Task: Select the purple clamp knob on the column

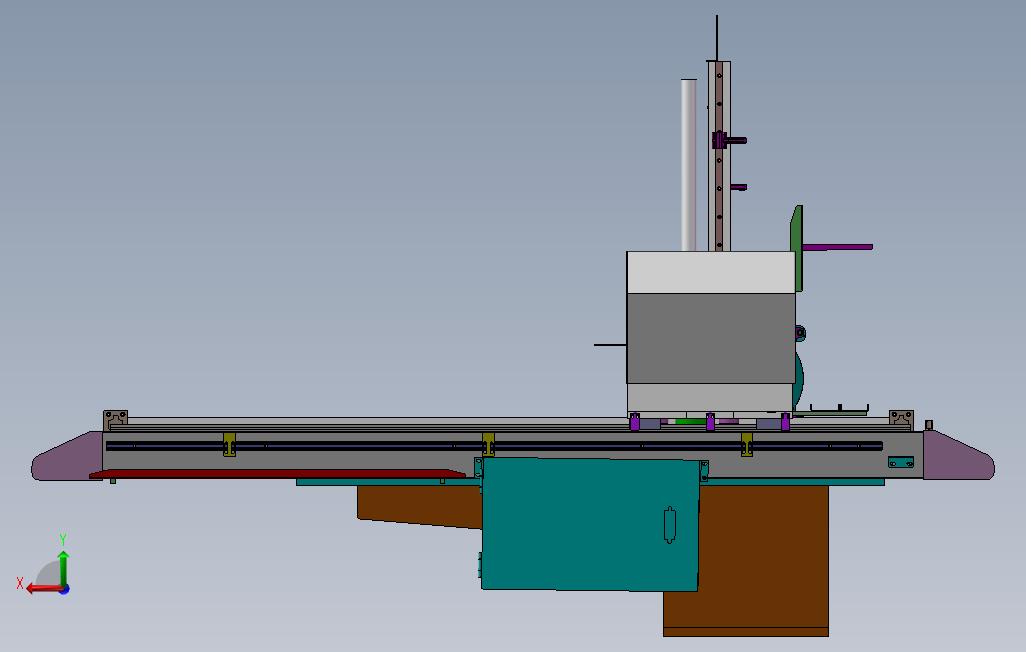Action: [728, 140]
